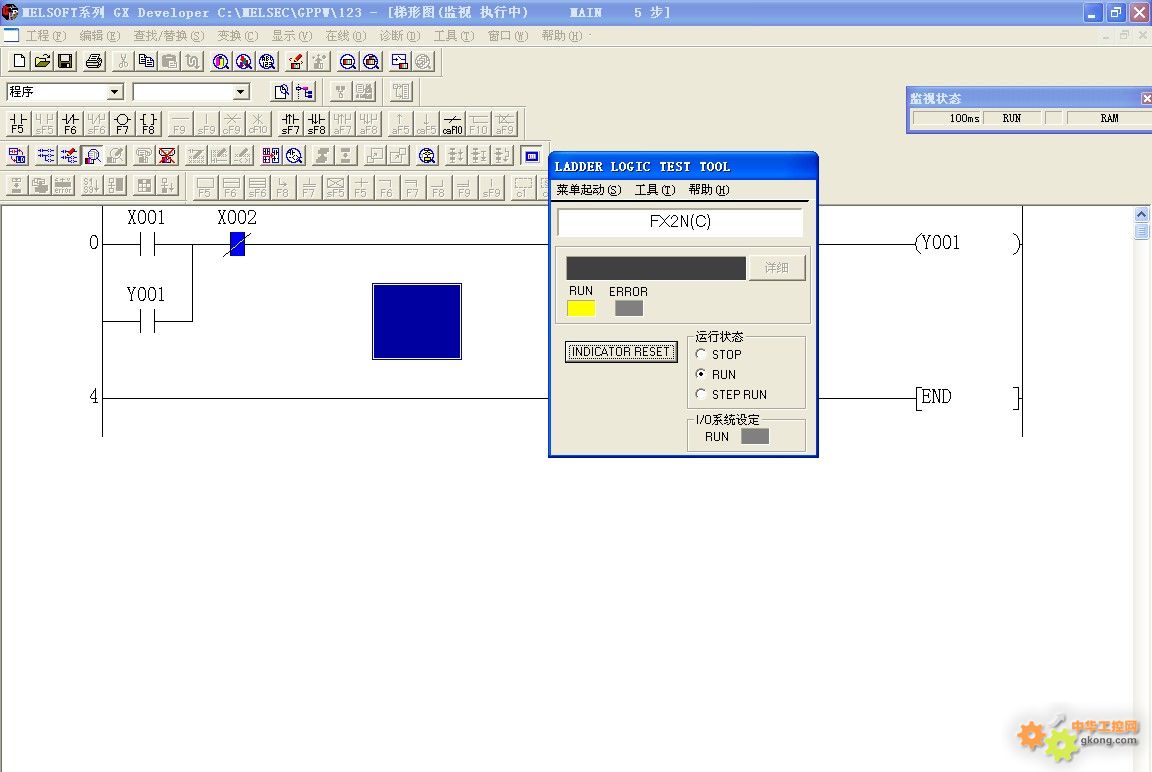The height and width of the screenshot is (772, 1152).
Task: Open 菜单起动(S) in Ladder Logic Test Tool
Action: pyautogui.click(x=588, y=190)
